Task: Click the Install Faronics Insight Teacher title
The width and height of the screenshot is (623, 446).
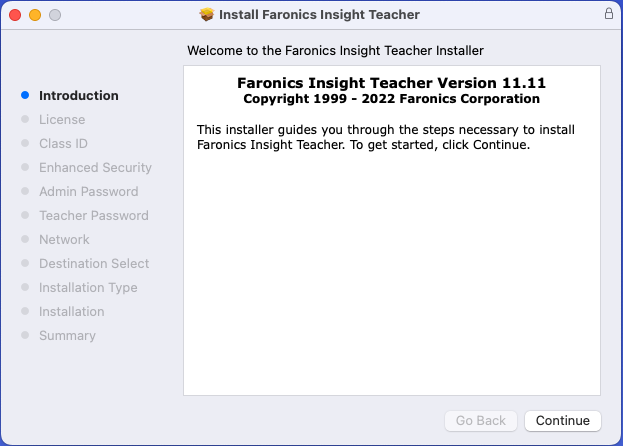Action: tap(320, 15)
